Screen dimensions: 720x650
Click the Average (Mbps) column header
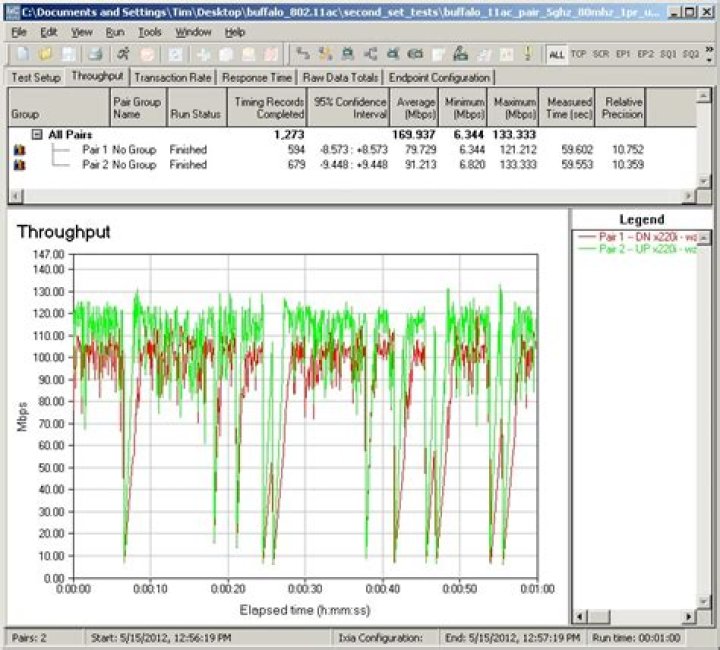click(x=415, y=107)
